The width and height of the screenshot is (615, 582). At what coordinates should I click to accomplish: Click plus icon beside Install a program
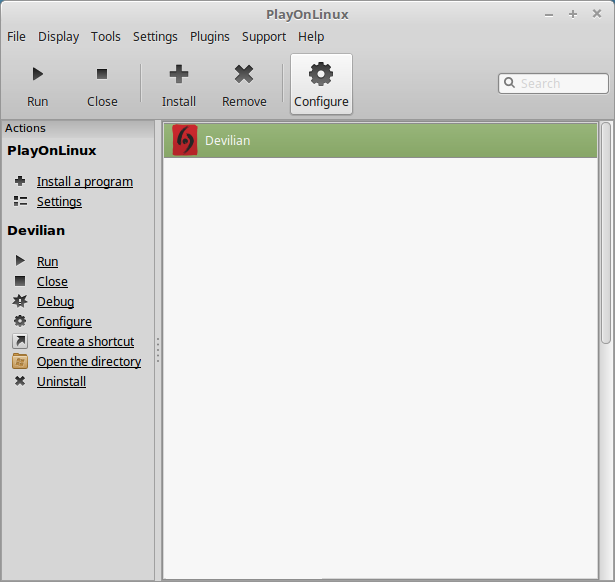coord(20,181)
